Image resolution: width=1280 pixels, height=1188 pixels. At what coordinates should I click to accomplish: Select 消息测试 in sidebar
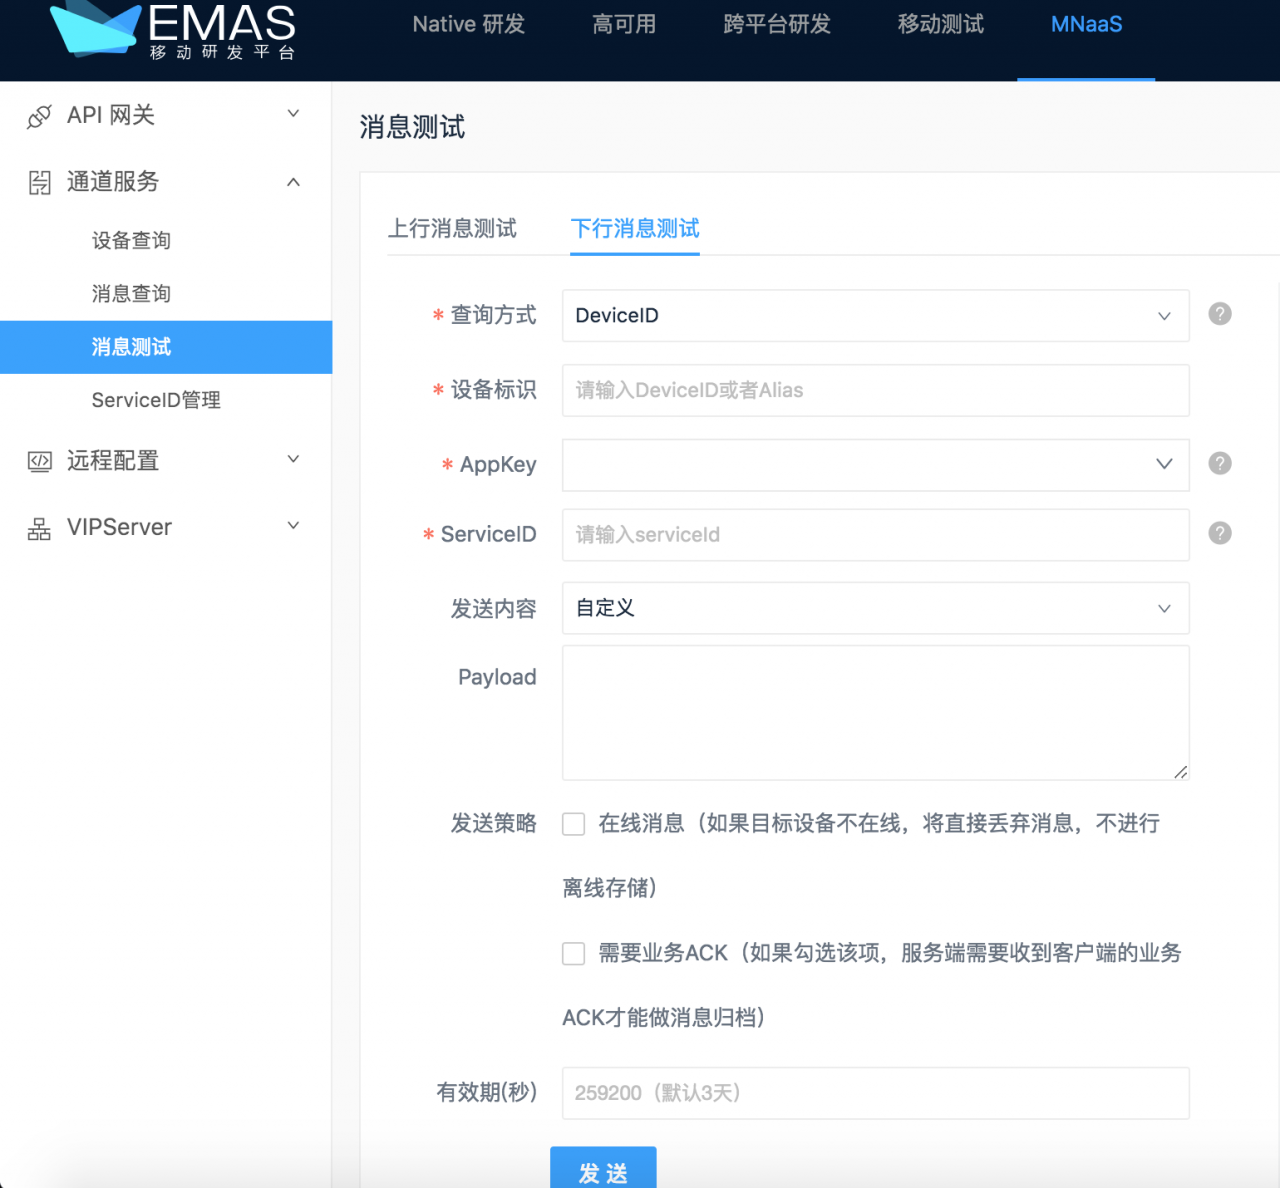[166, 347]
